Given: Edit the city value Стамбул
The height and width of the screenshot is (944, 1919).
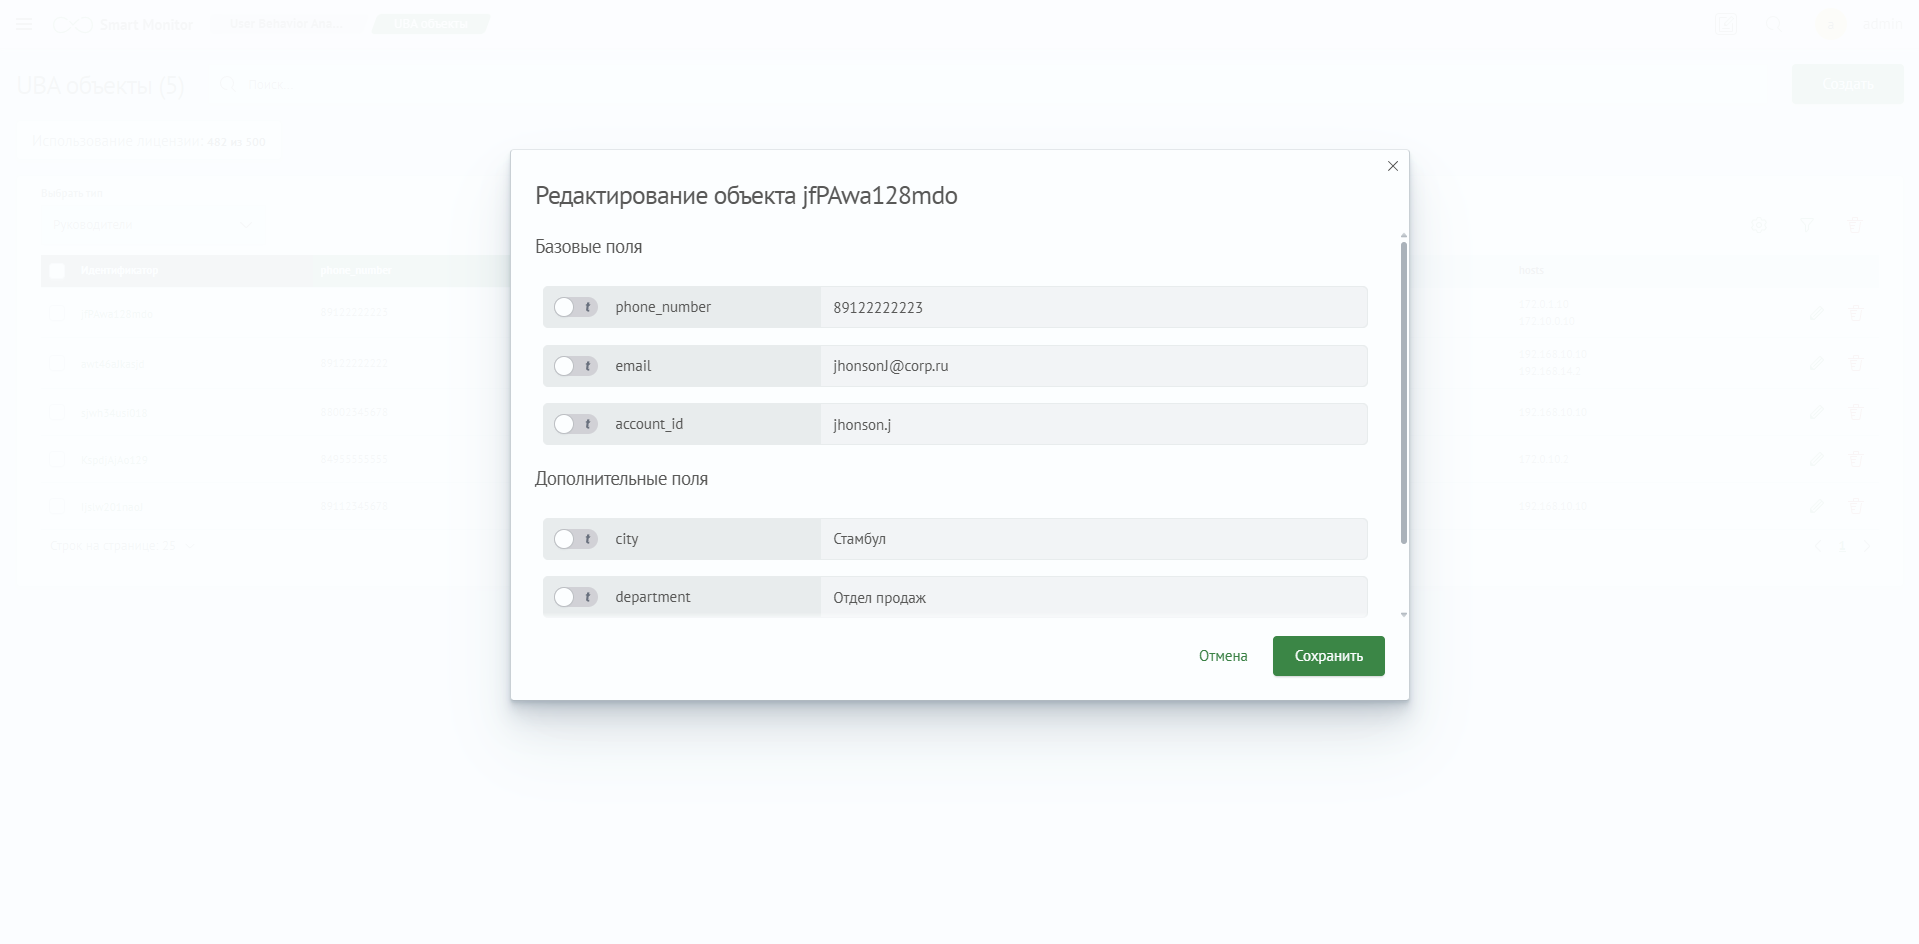Looking at the screenshot, I should pos(1093,539).
